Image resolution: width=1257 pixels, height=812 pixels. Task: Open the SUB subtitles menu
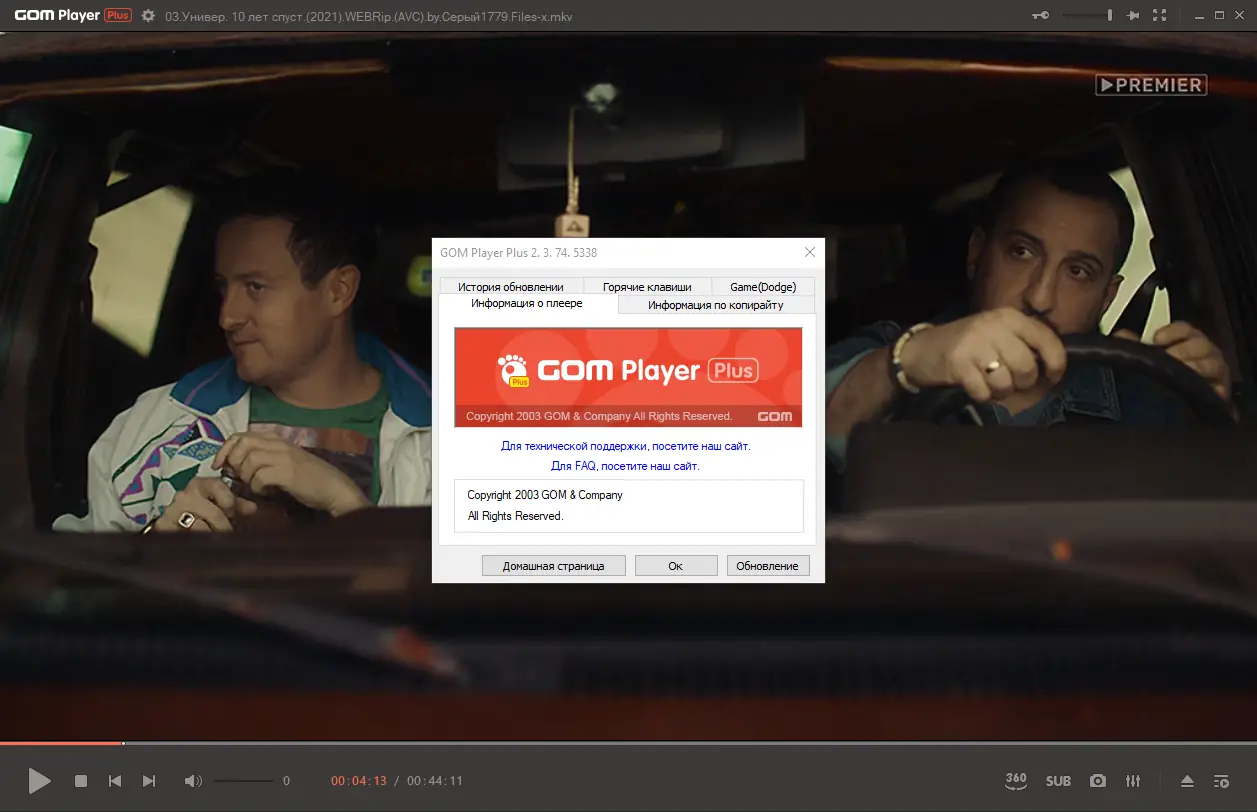[1058, 781]
